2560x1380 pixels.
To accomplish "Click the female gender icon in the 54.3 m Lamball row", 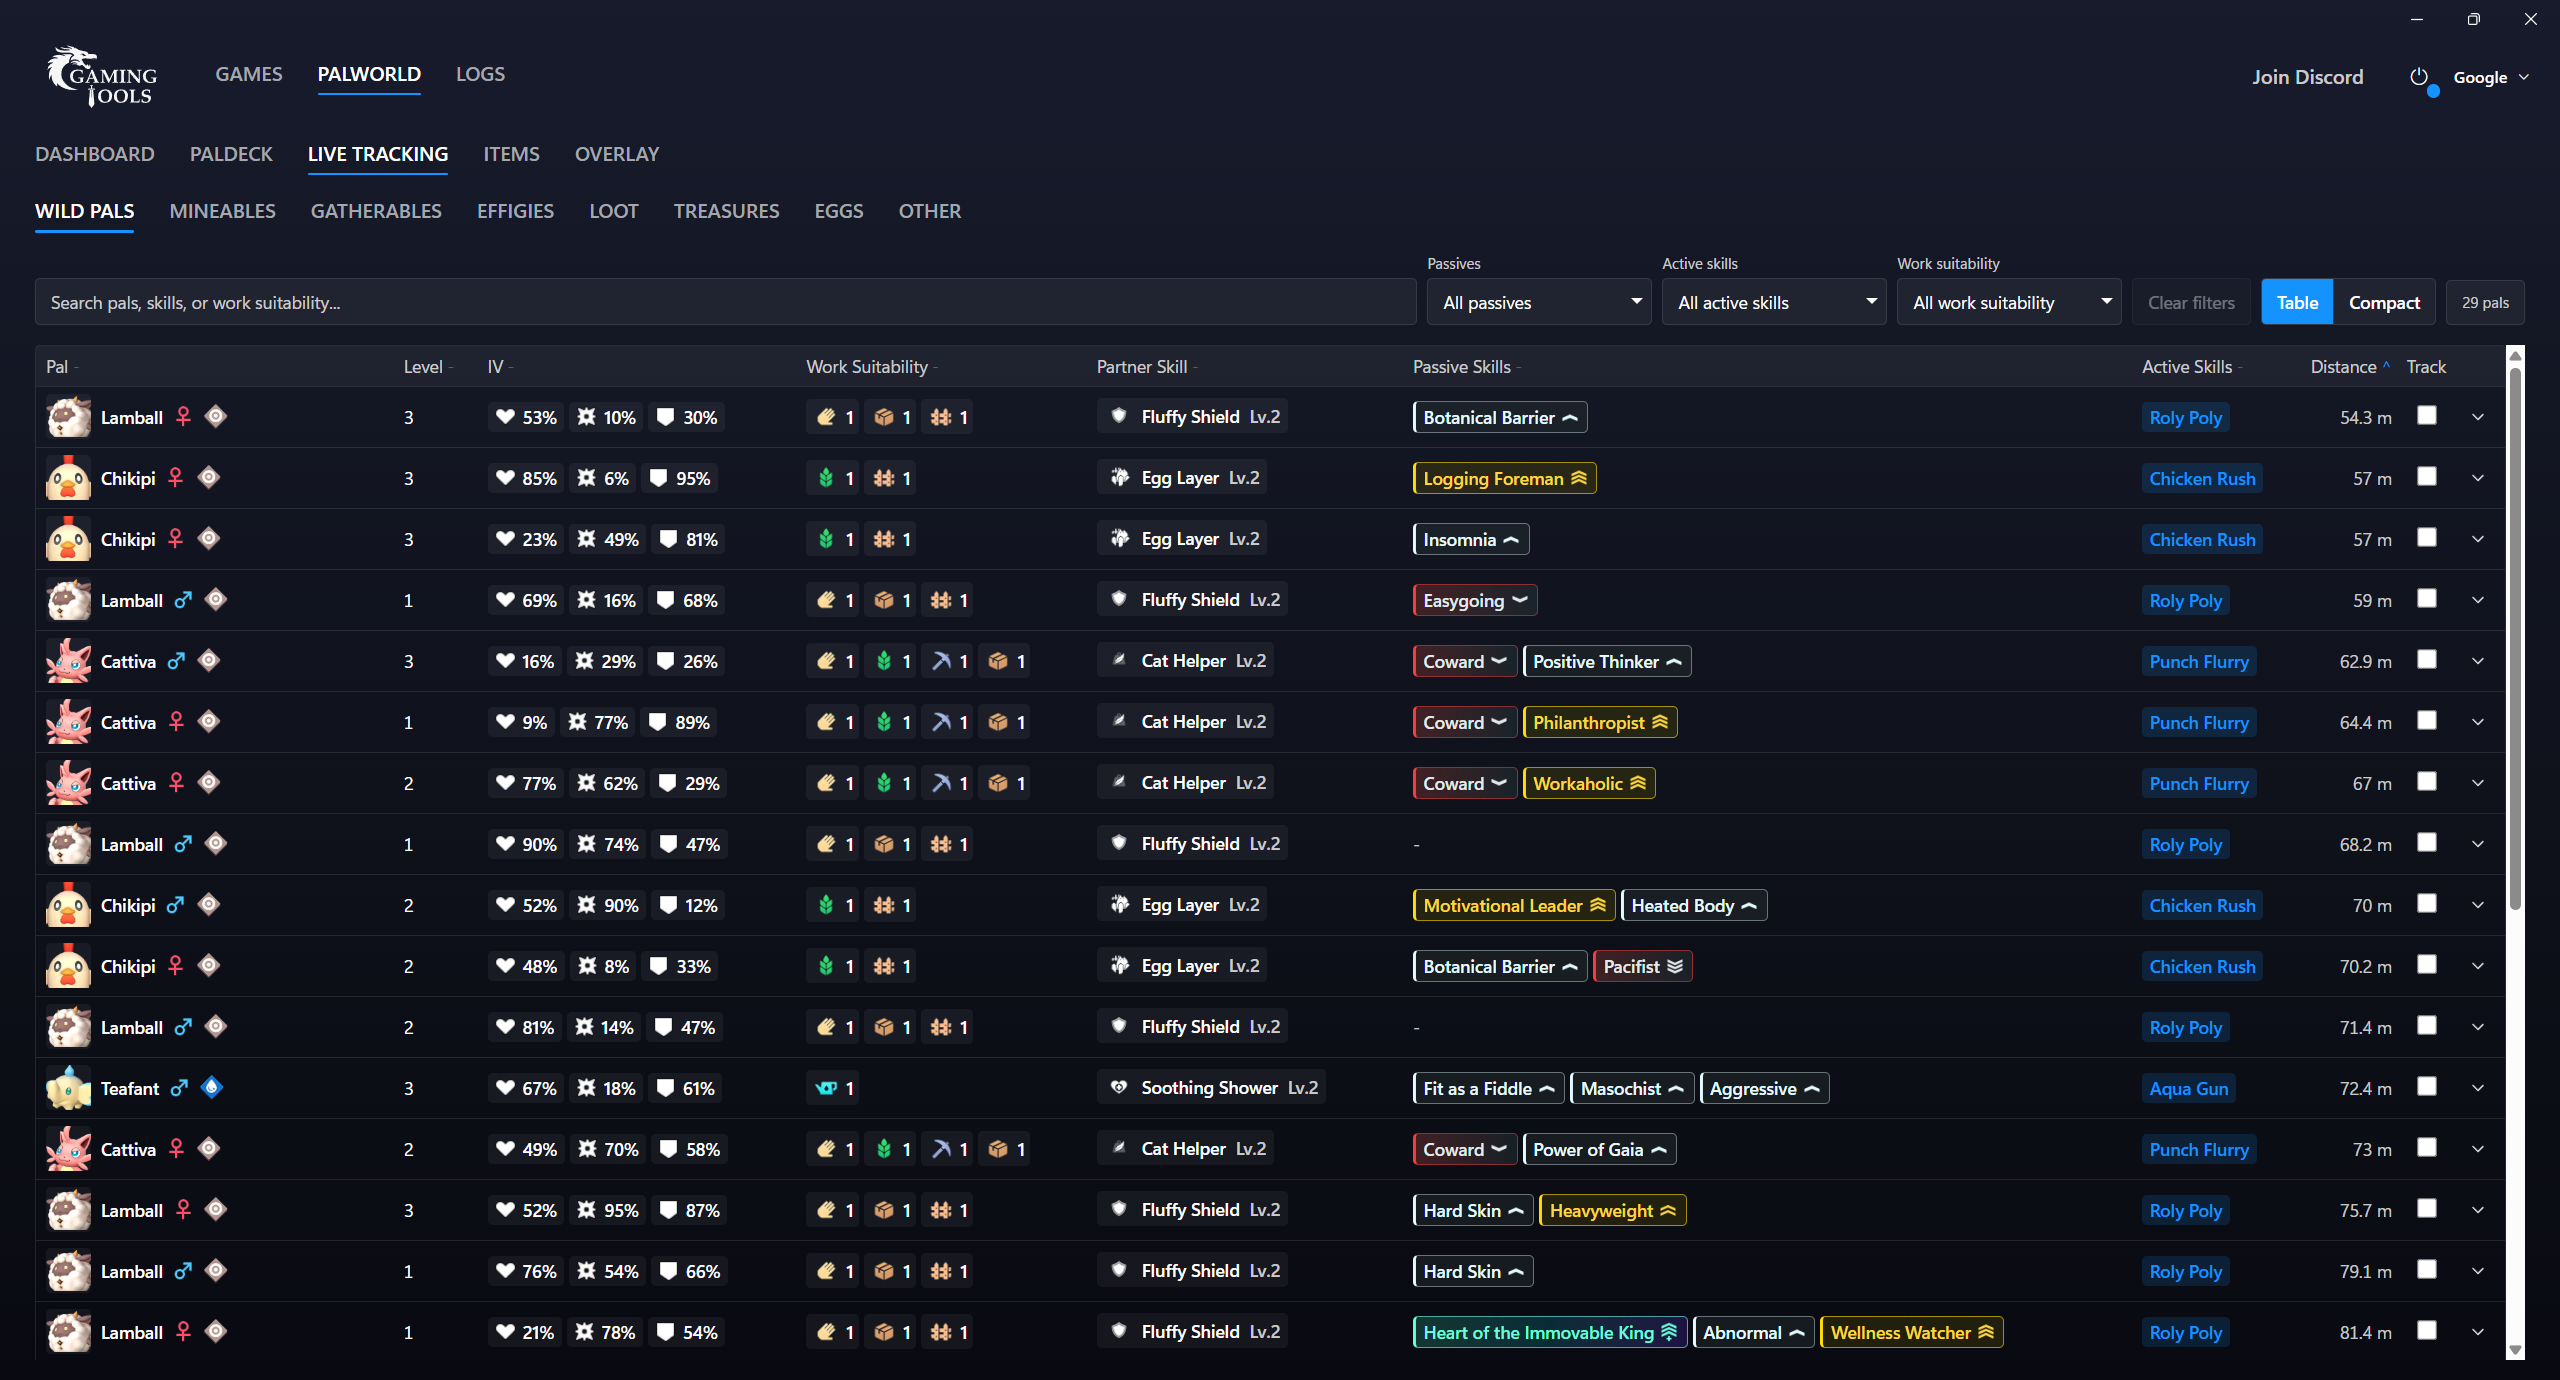I will coord(183,416).
